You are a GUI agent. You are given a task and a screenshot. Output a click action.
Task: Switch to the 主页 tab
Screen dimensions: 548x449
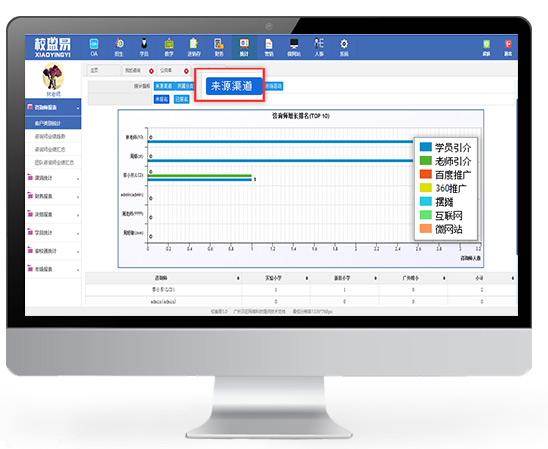103,71
